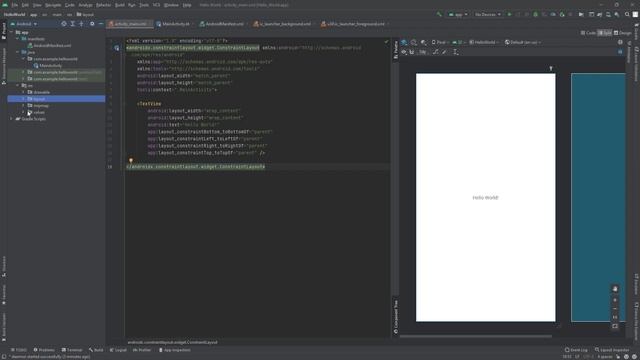Image resolution: width=640 pixels, height=360 pixels.
Task: Click the default margins value button
Action: 423,52
